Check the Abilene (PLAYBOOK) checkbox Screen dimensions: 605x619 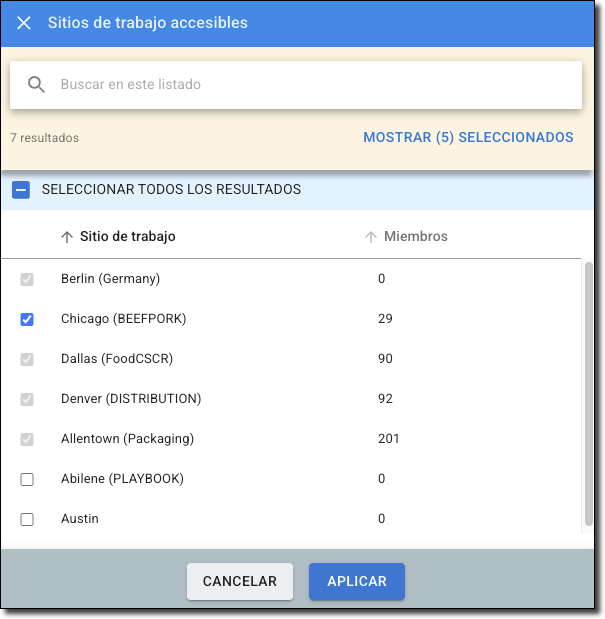[x=27, y=479]
